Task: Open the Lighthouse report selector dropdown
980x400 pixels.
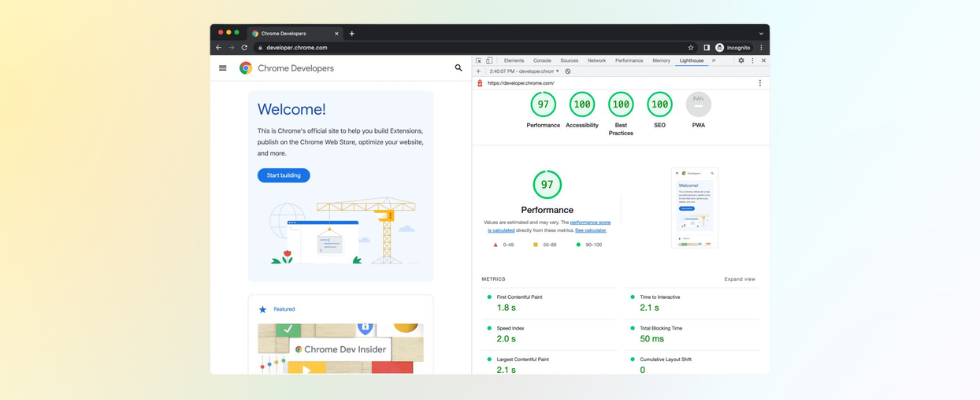Action: point(524,71)
